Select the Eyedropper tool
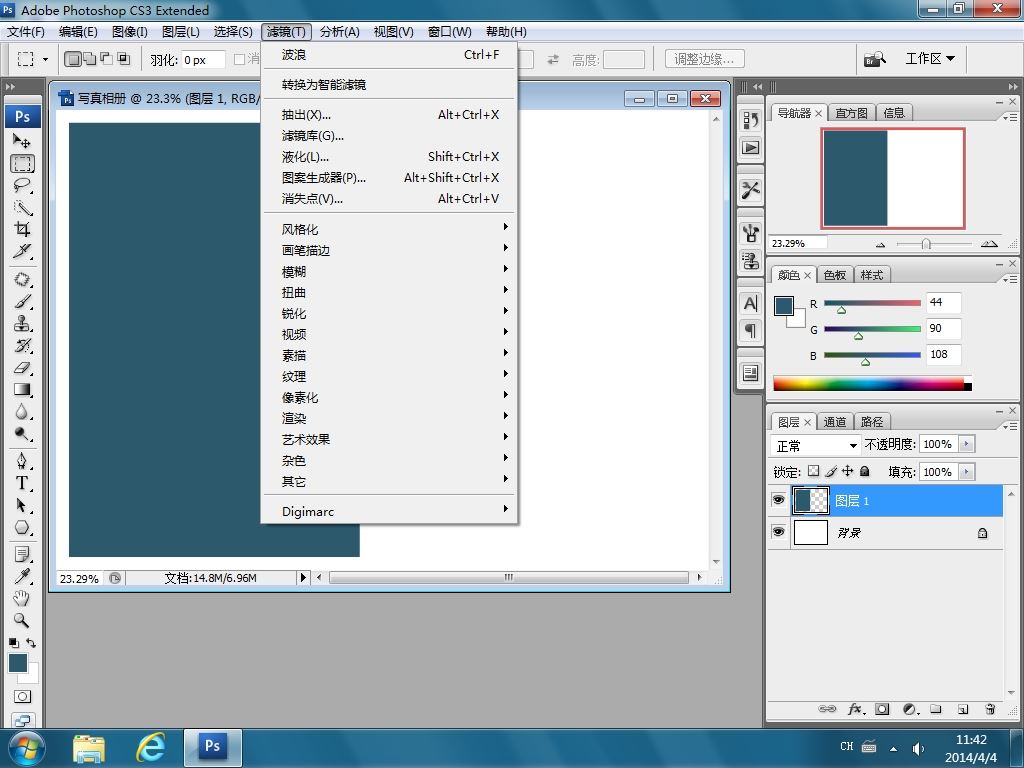The width and height of the screenshot is (1024, 768). [x=22, y=577]
